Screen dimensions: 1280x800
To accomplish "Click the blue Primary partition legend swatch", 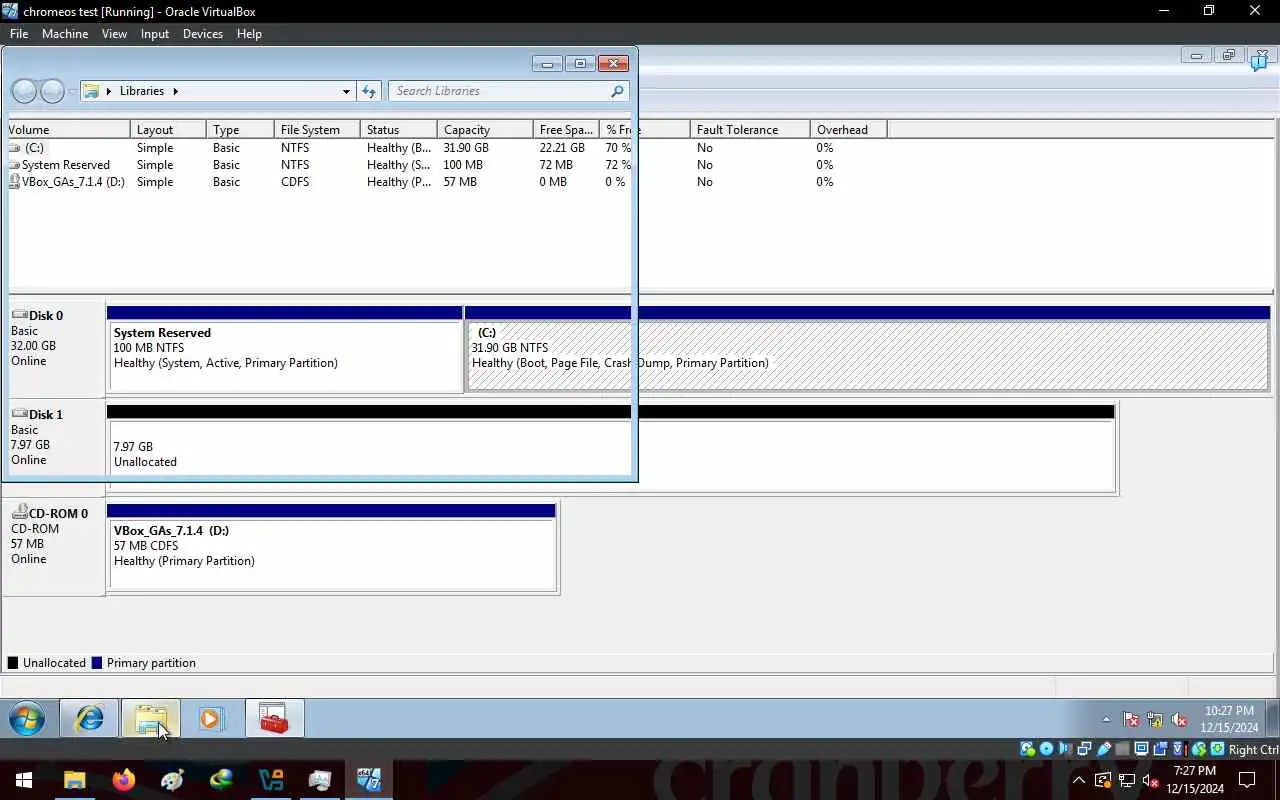I will pyautogui.click(x=97, y=663).
